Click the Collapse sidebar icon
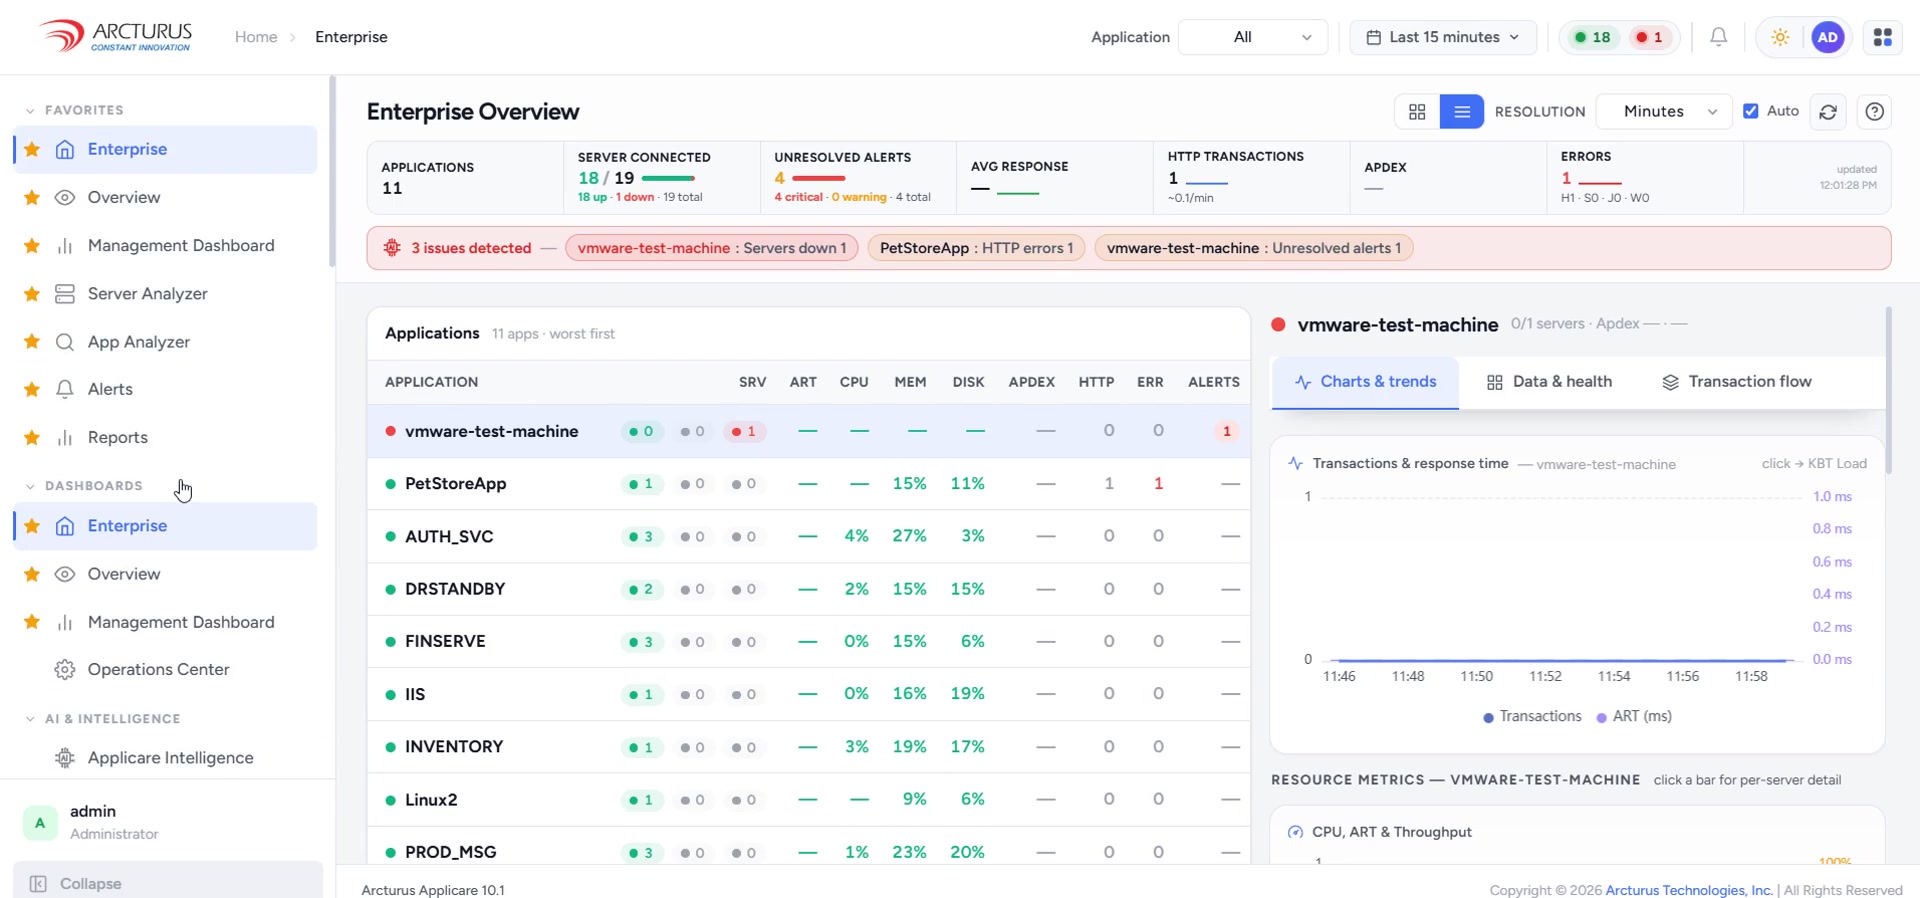Viewport: 1920px width, 898px height. pyautogui.click(x=38, y=884)
